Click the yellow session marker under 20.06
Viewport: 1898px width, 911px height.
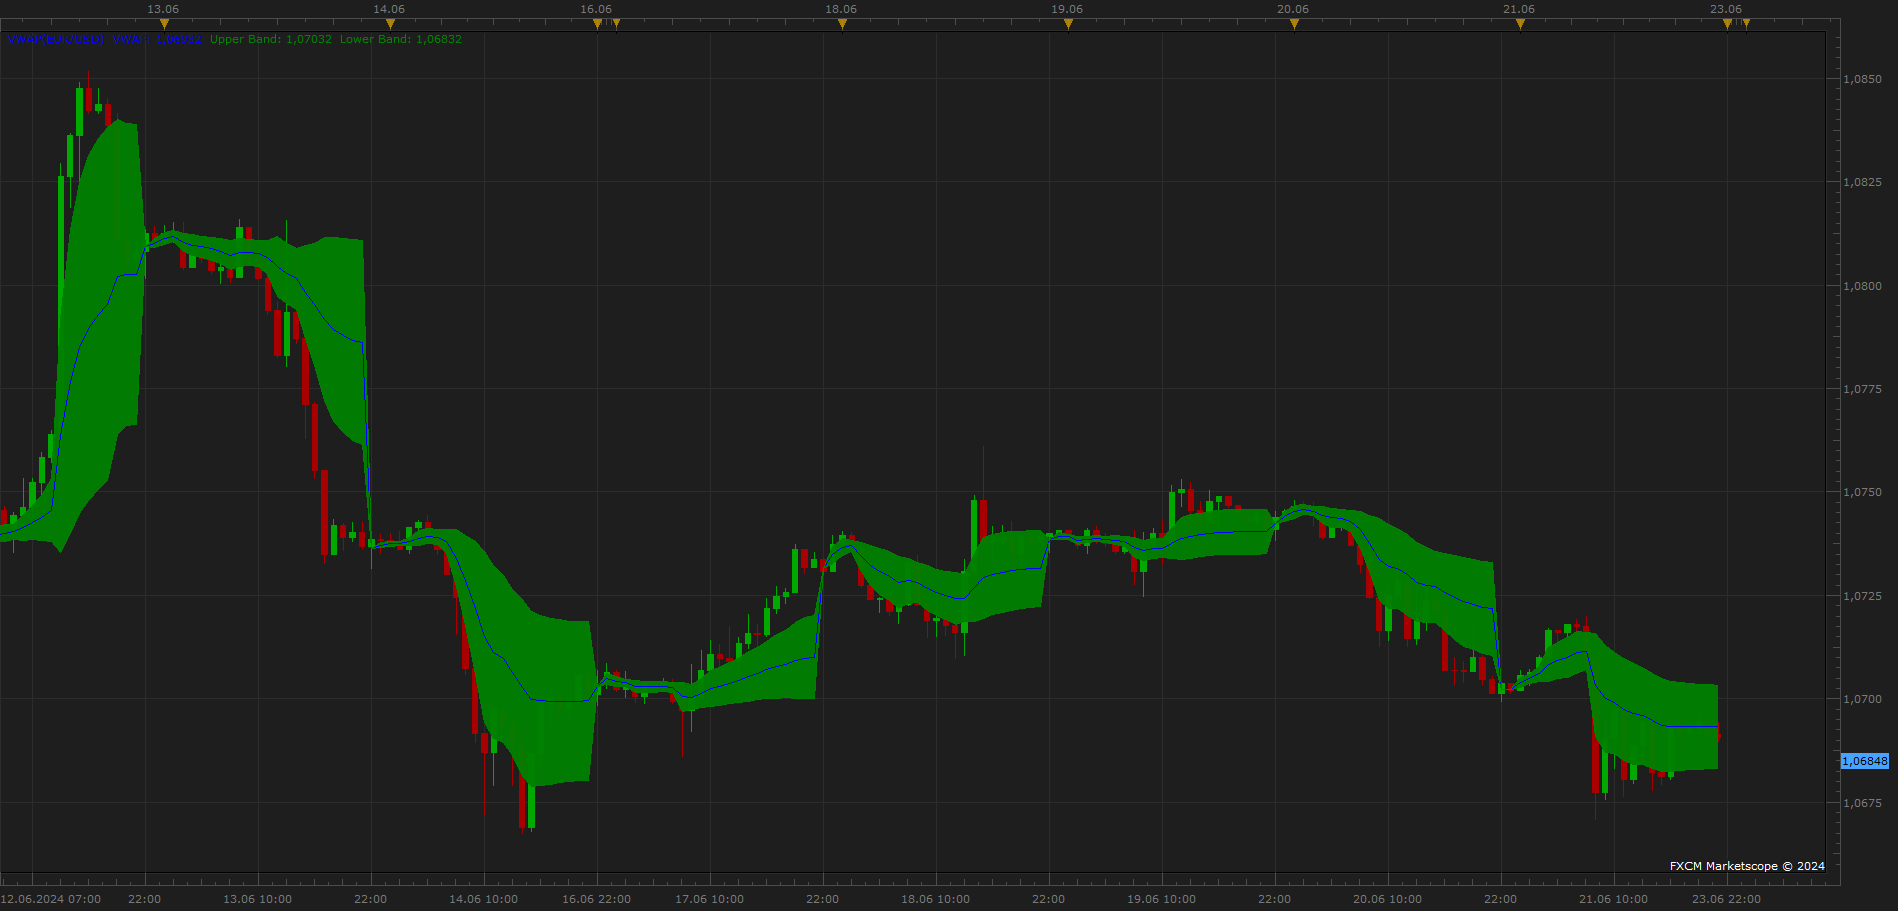1294,24
